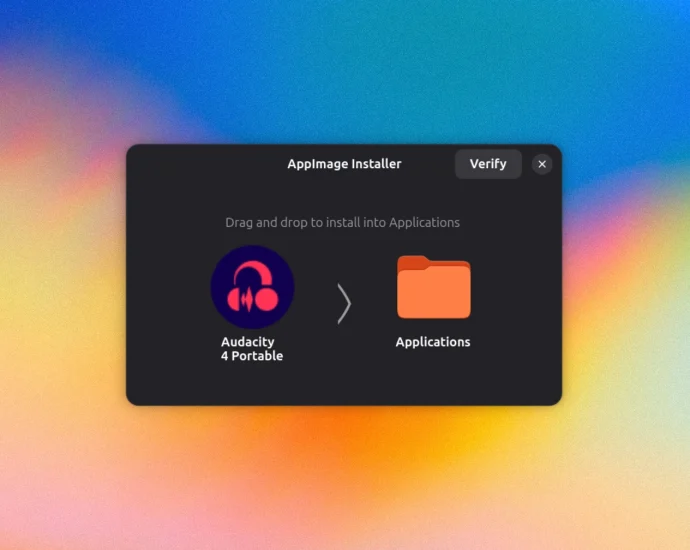Close the AppImage Installer dialog
690x550 pixels.
pyautogui.click(x=542, y=164)
